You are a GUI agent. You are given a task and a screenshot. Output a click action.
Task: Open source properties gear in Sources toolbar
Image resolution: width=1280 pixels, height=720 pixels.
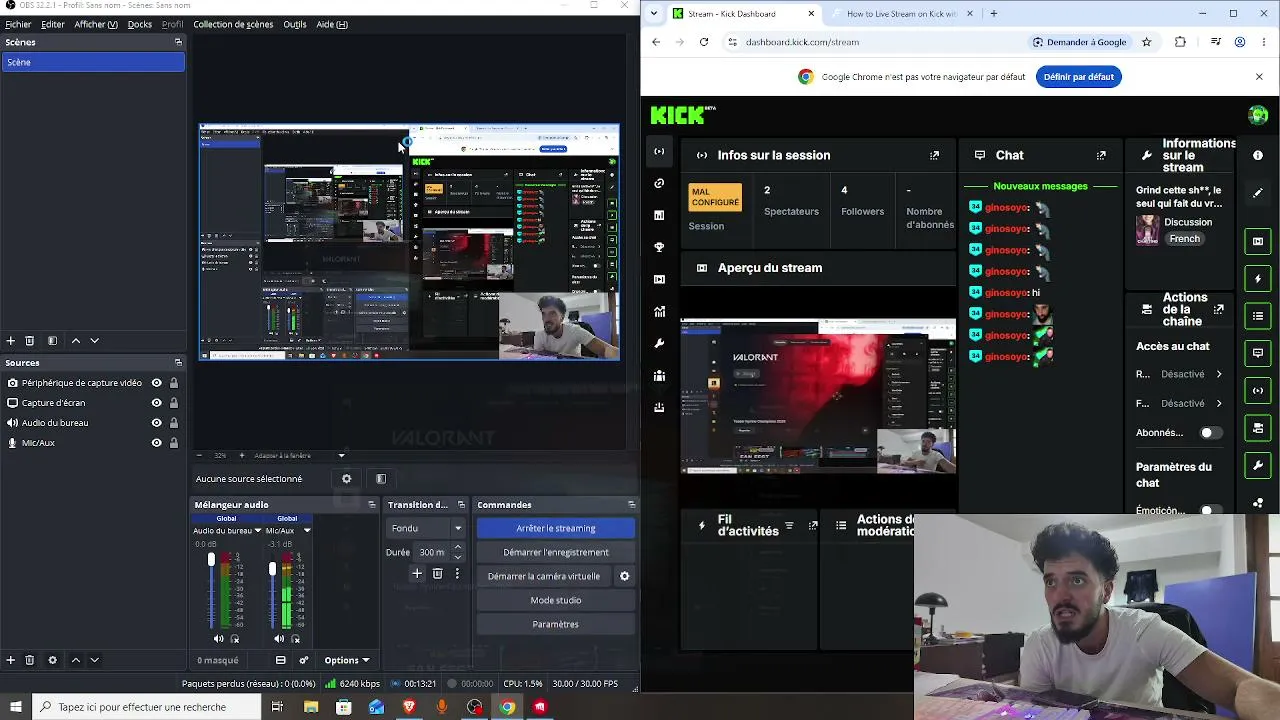pos(53,660)
